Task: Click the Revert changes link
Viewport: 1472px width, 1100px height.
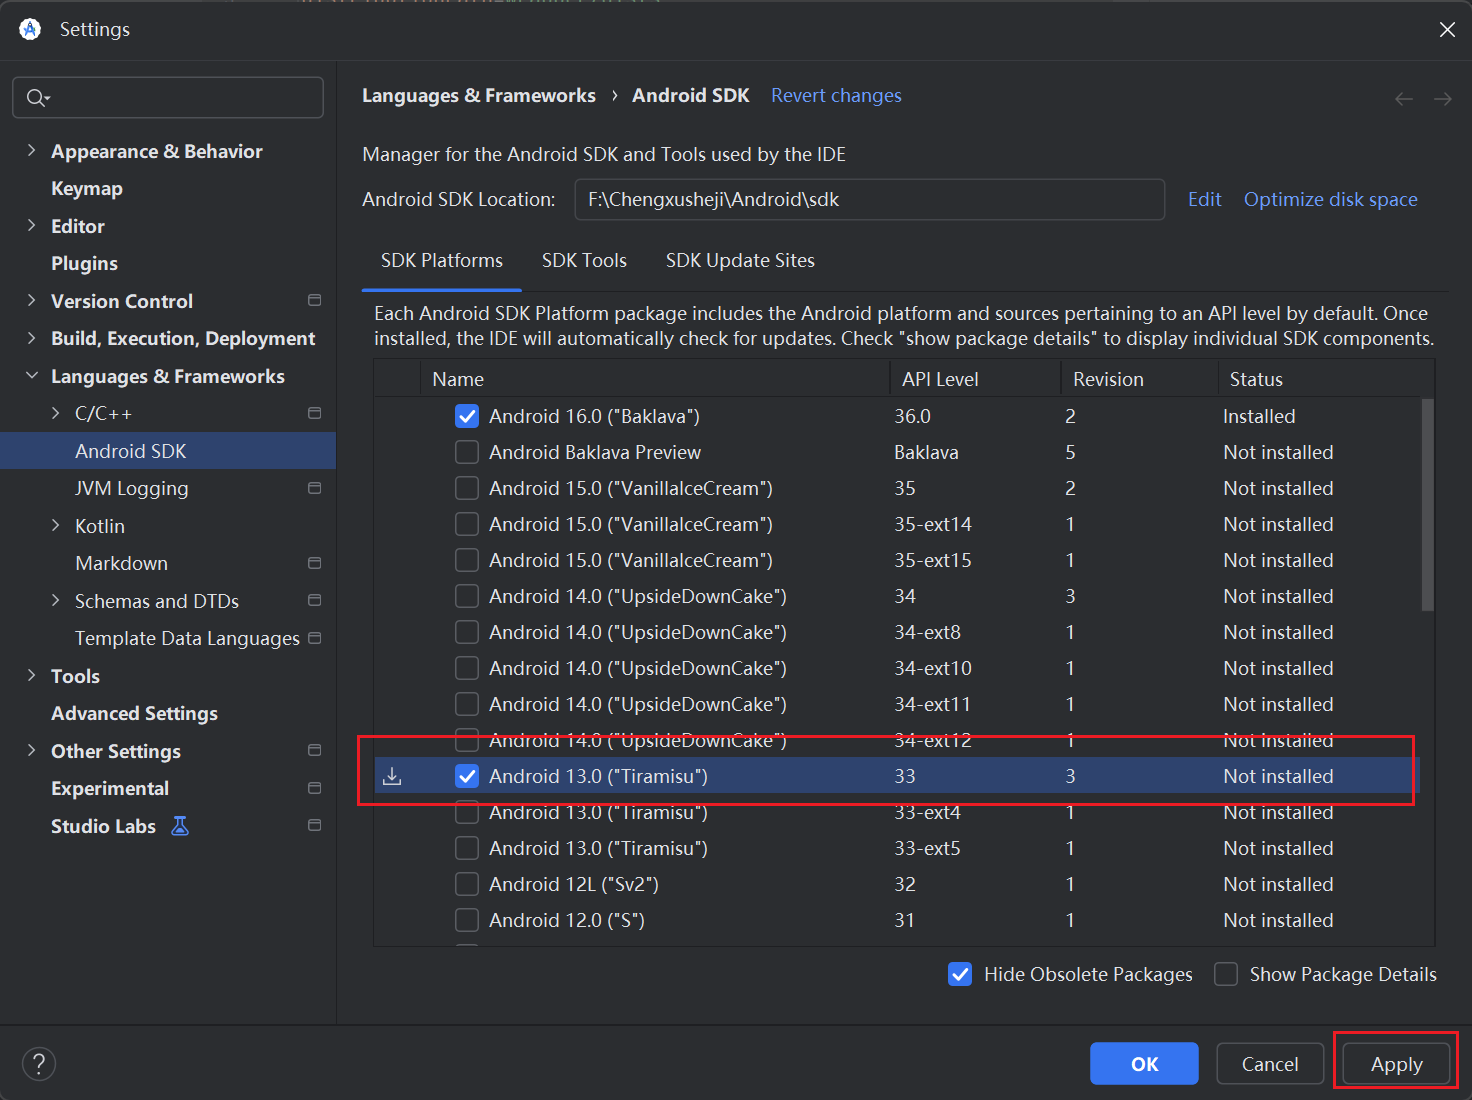Action: (836, 95)
